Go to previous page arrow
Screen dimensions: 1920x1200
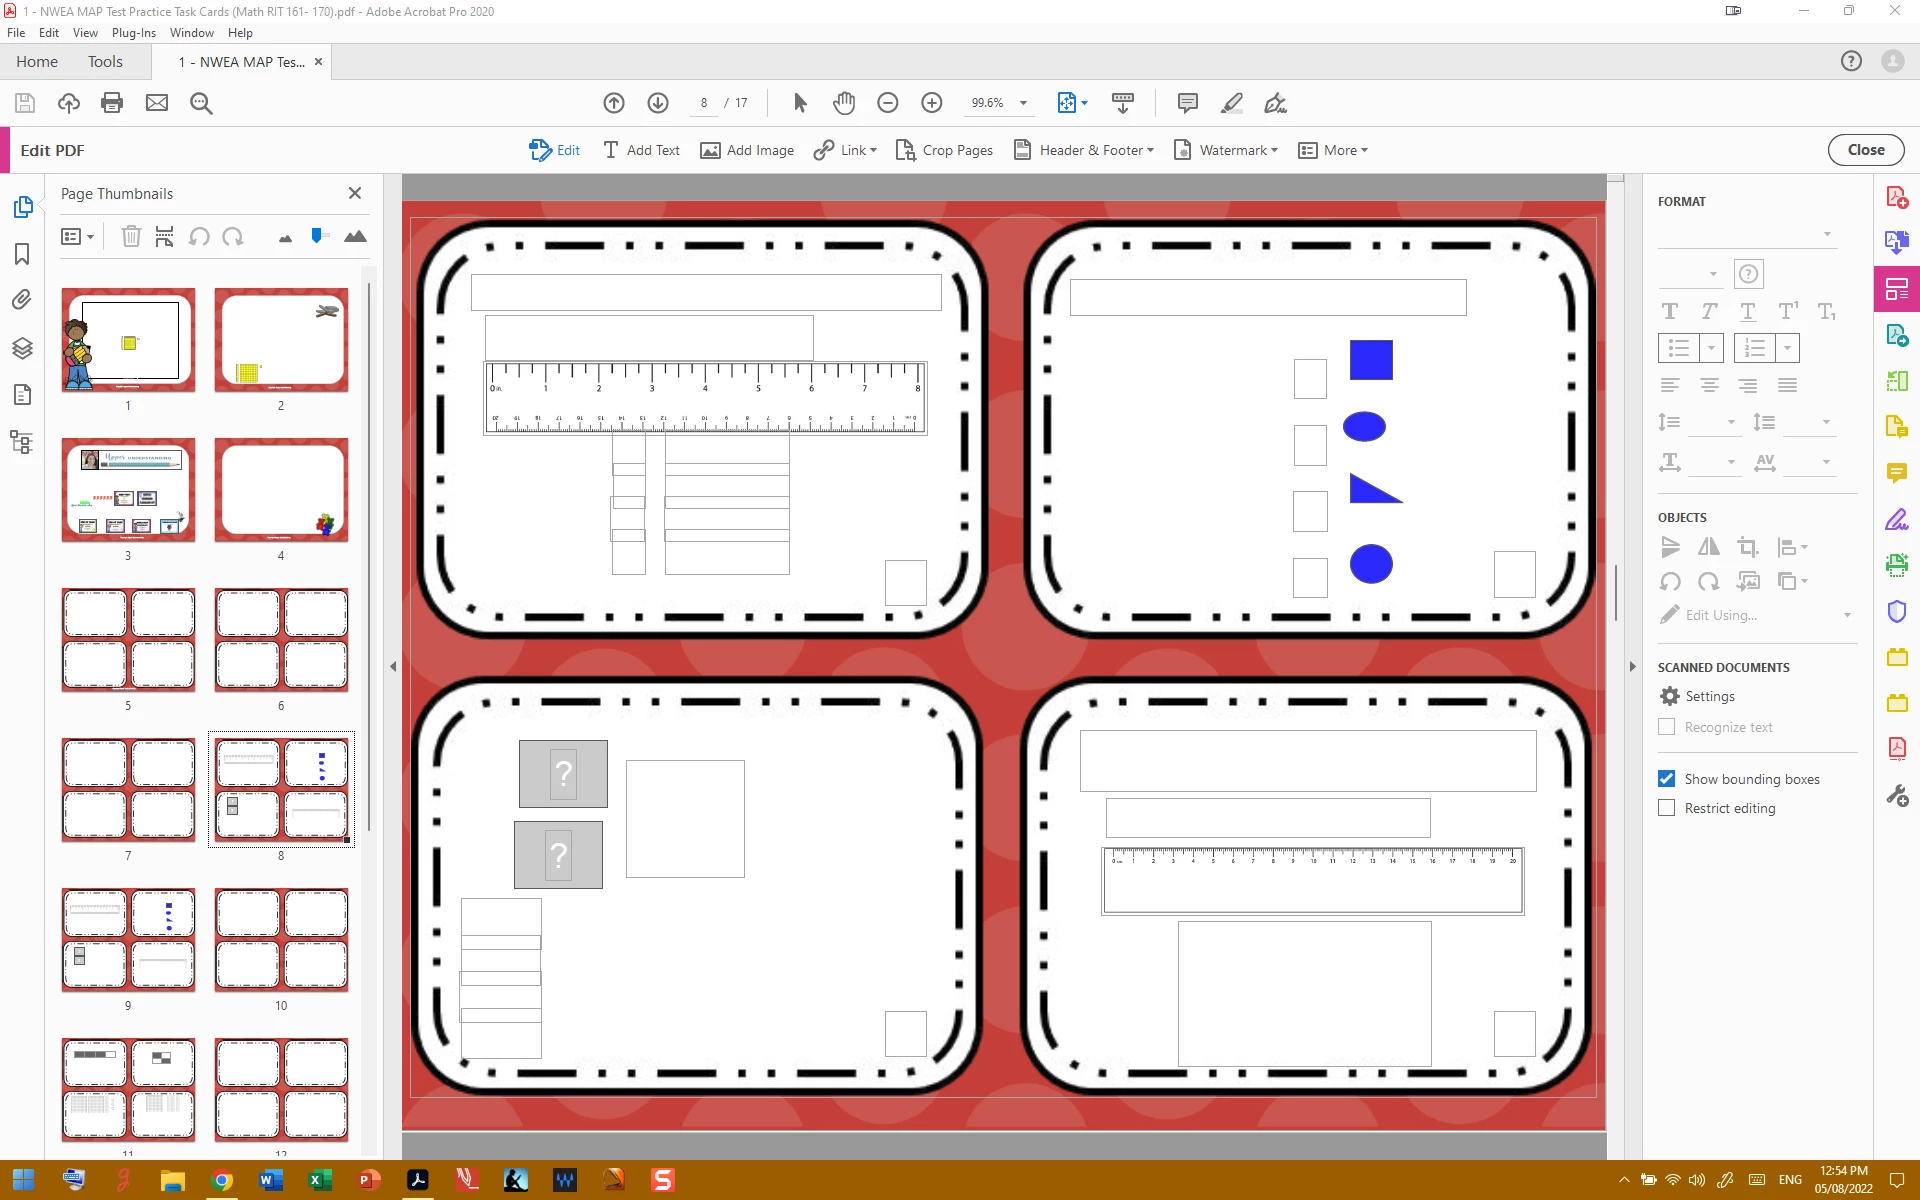click(x=614, y=103)
